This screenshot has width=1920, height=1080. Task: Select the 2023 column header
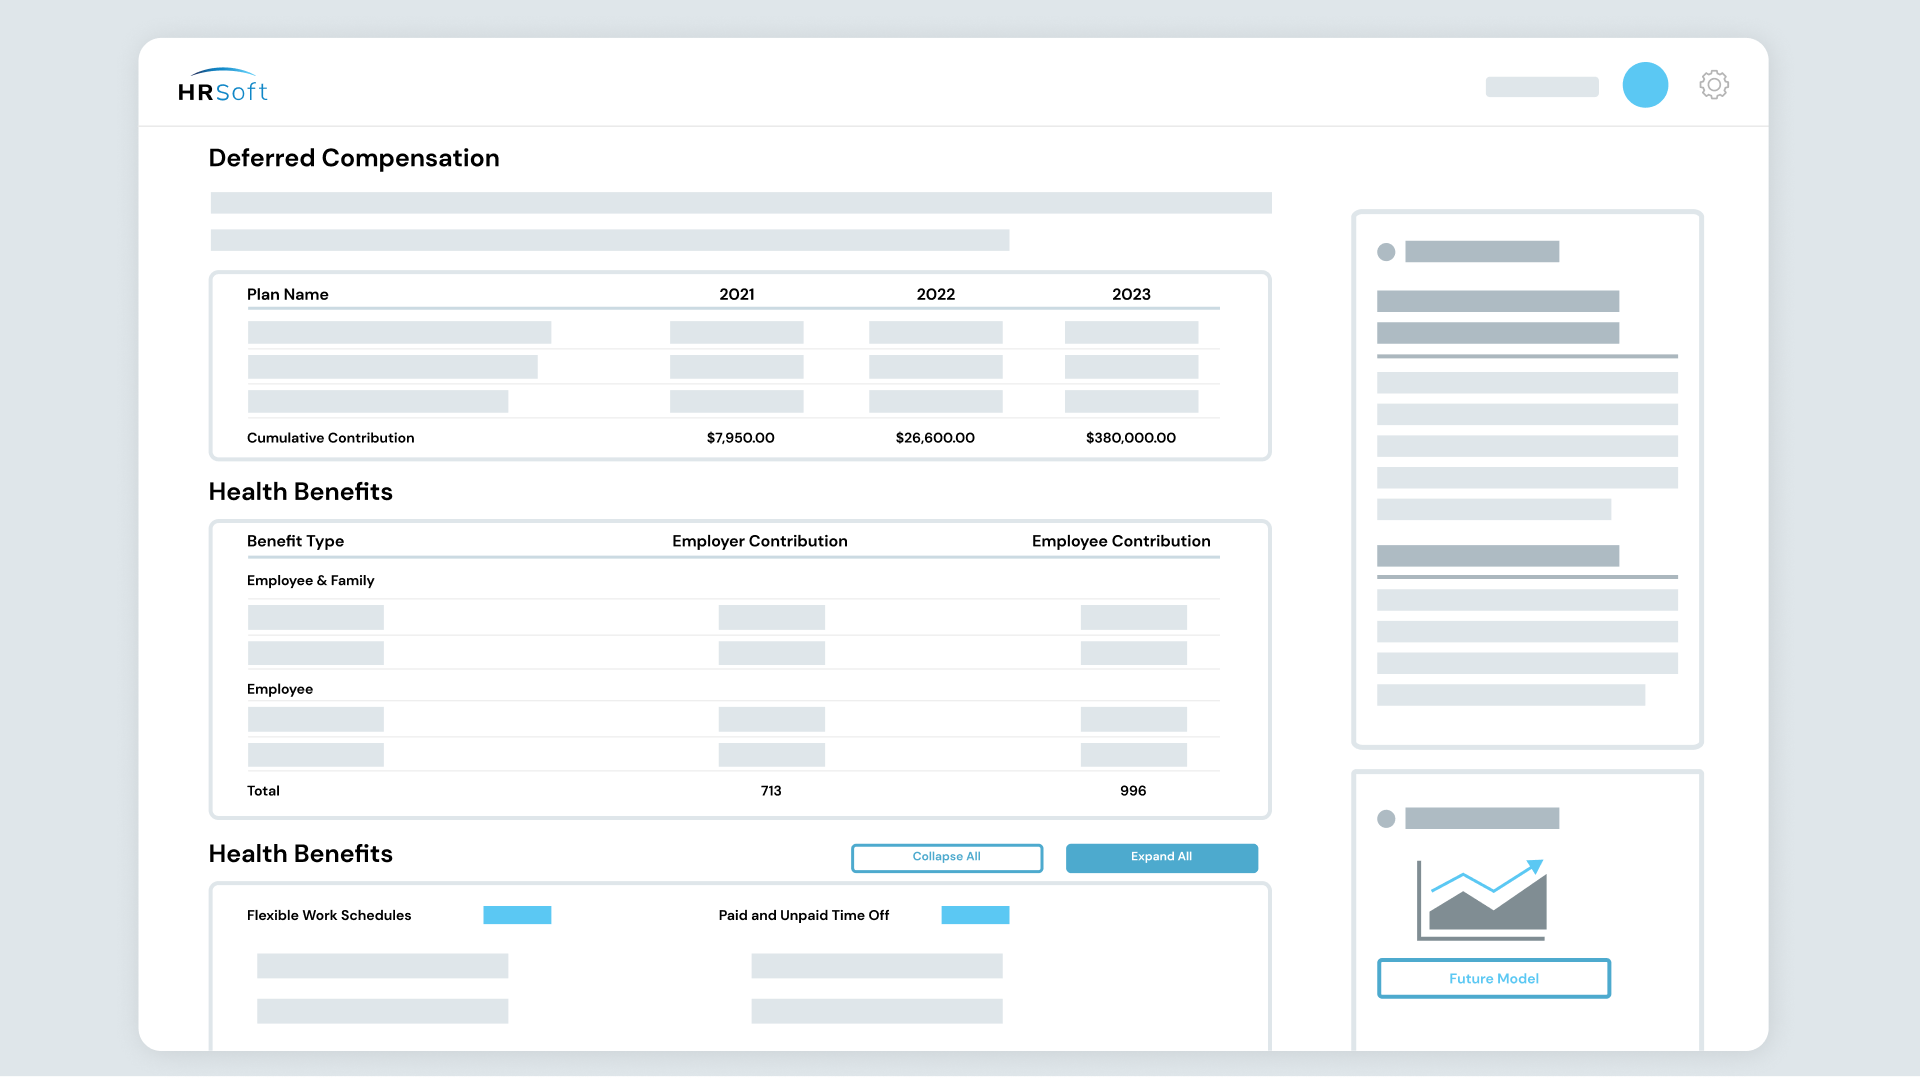pyautogui.click(x=1131, y=294)
